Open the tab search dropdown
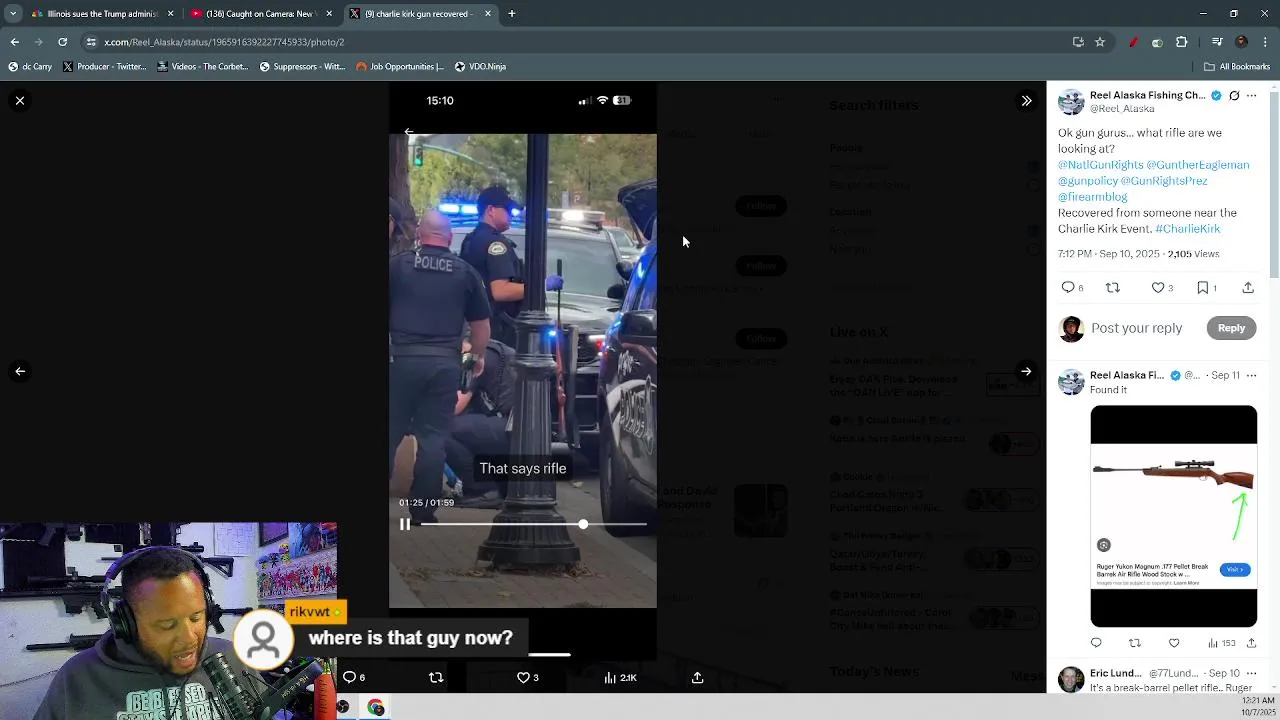Screen dimensions: 1280x720 coord(12,14)
